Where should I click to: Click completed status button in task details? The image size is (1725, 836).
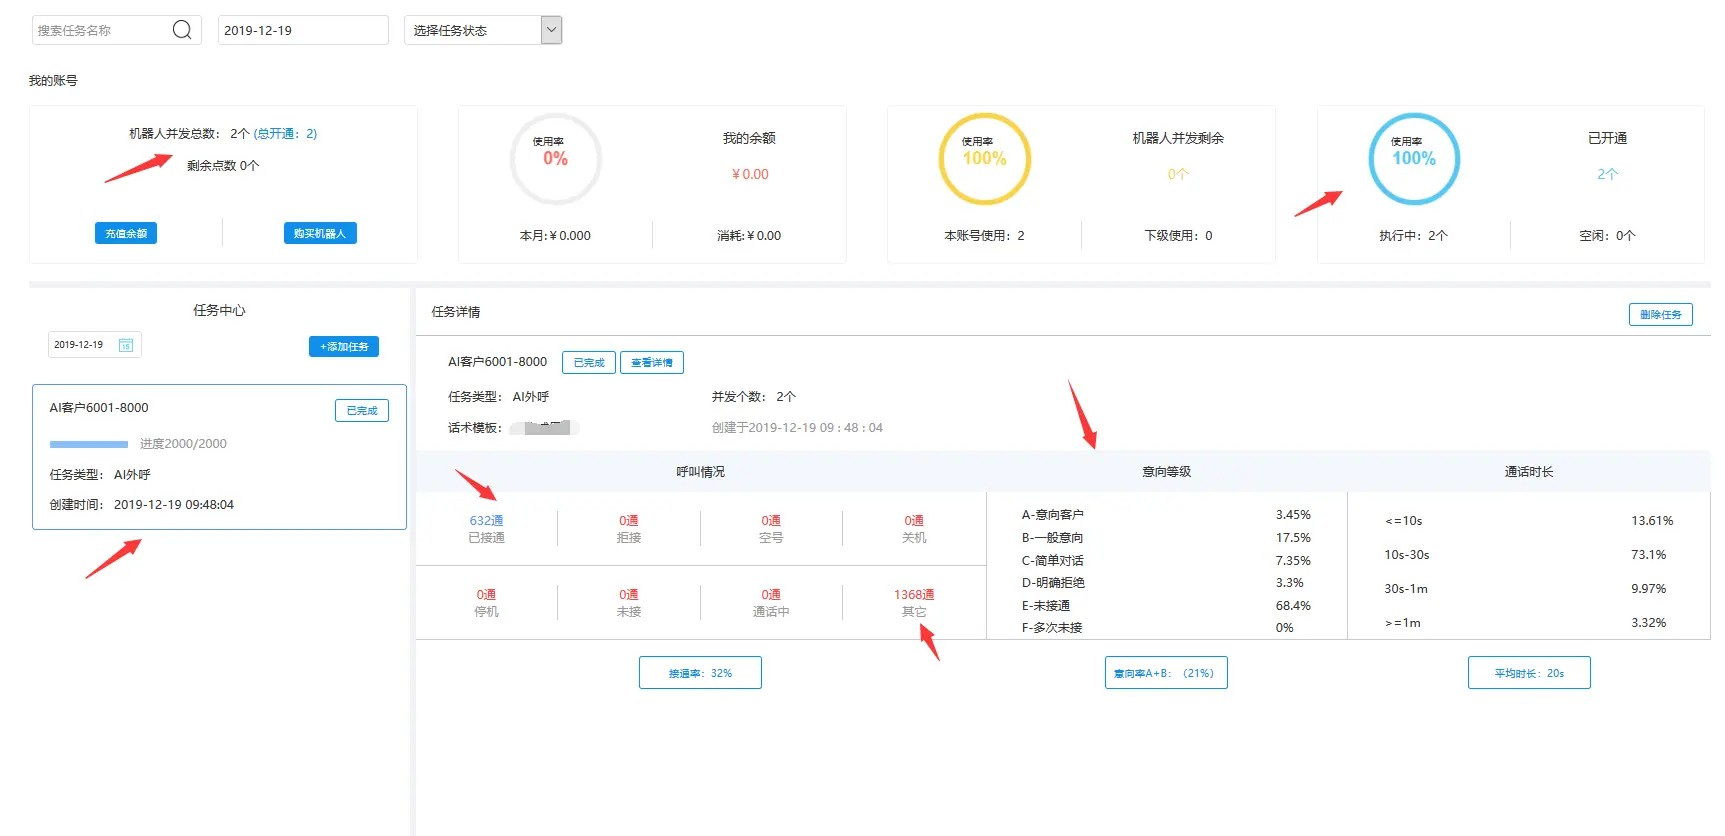[589, 362]
